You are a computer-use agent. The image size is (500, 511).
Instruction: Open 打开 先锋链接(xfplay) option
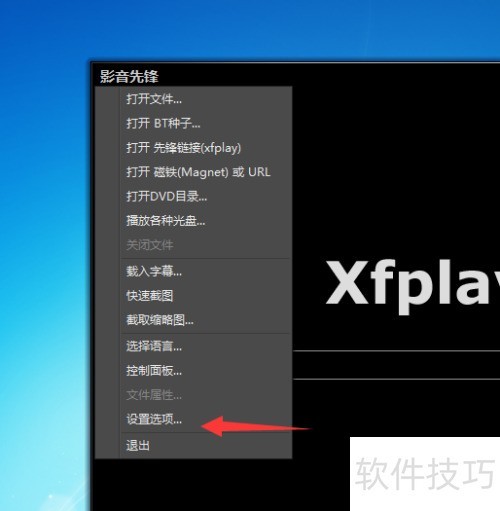194,148
